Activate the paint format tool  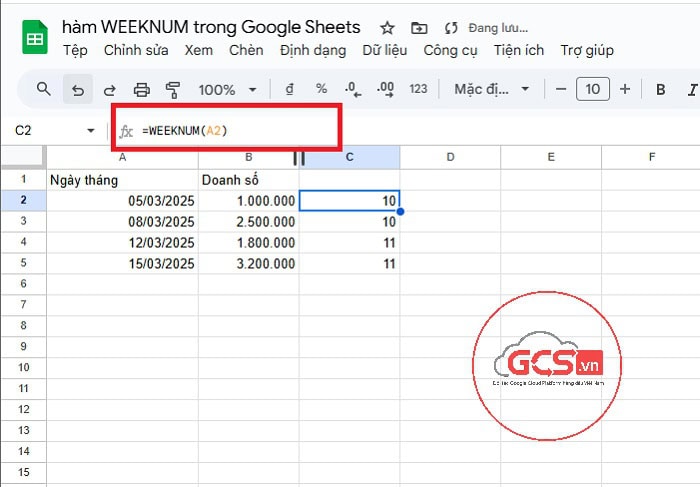172,89
